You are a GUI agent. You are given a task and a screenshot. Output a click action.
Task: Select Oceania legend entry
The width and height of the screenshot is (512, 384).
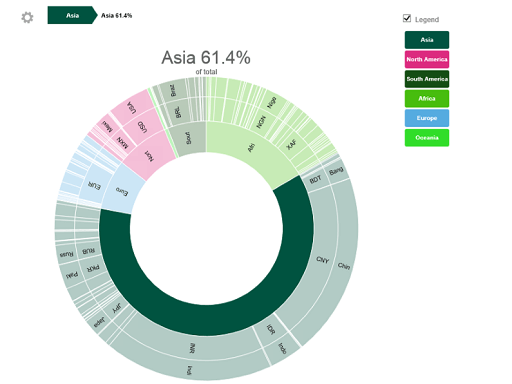[x=427, y=138]
